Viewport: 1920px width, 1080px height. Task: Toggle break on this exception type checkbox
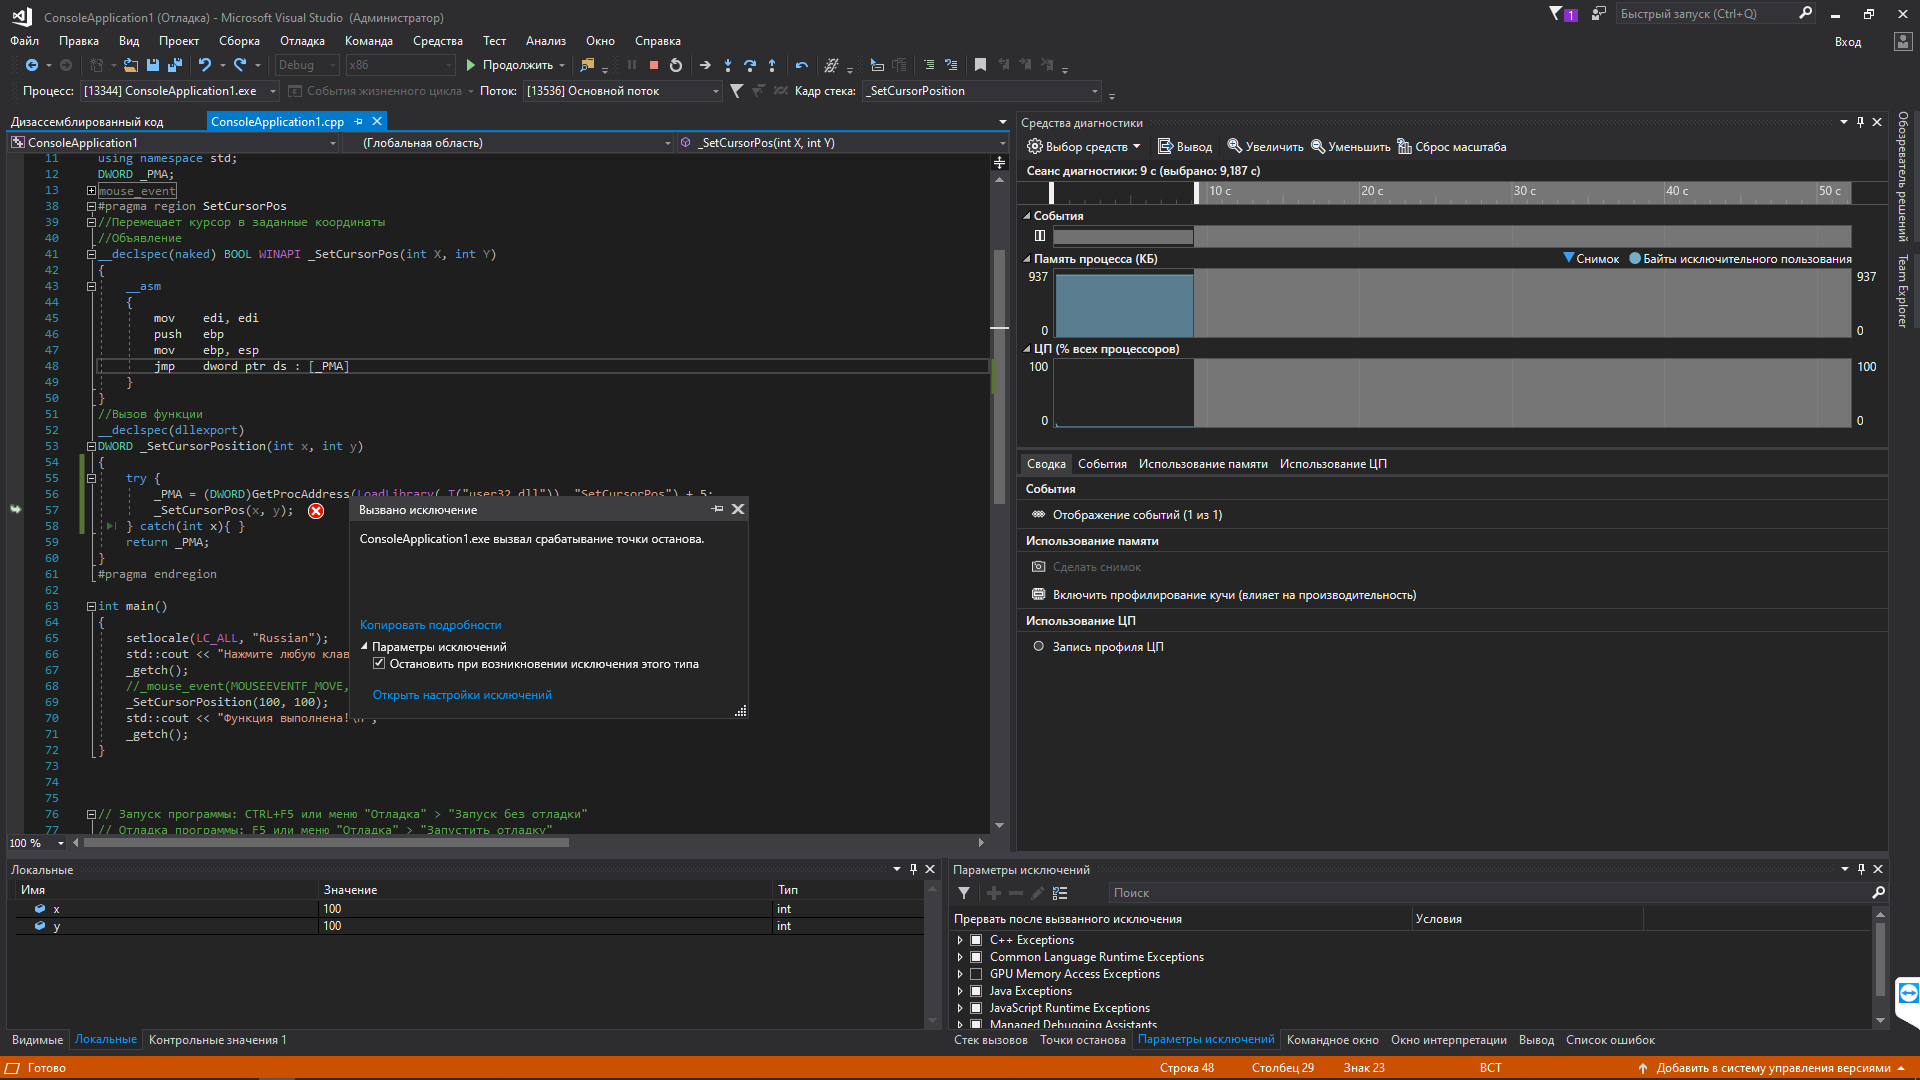click(x=379, y=663)
